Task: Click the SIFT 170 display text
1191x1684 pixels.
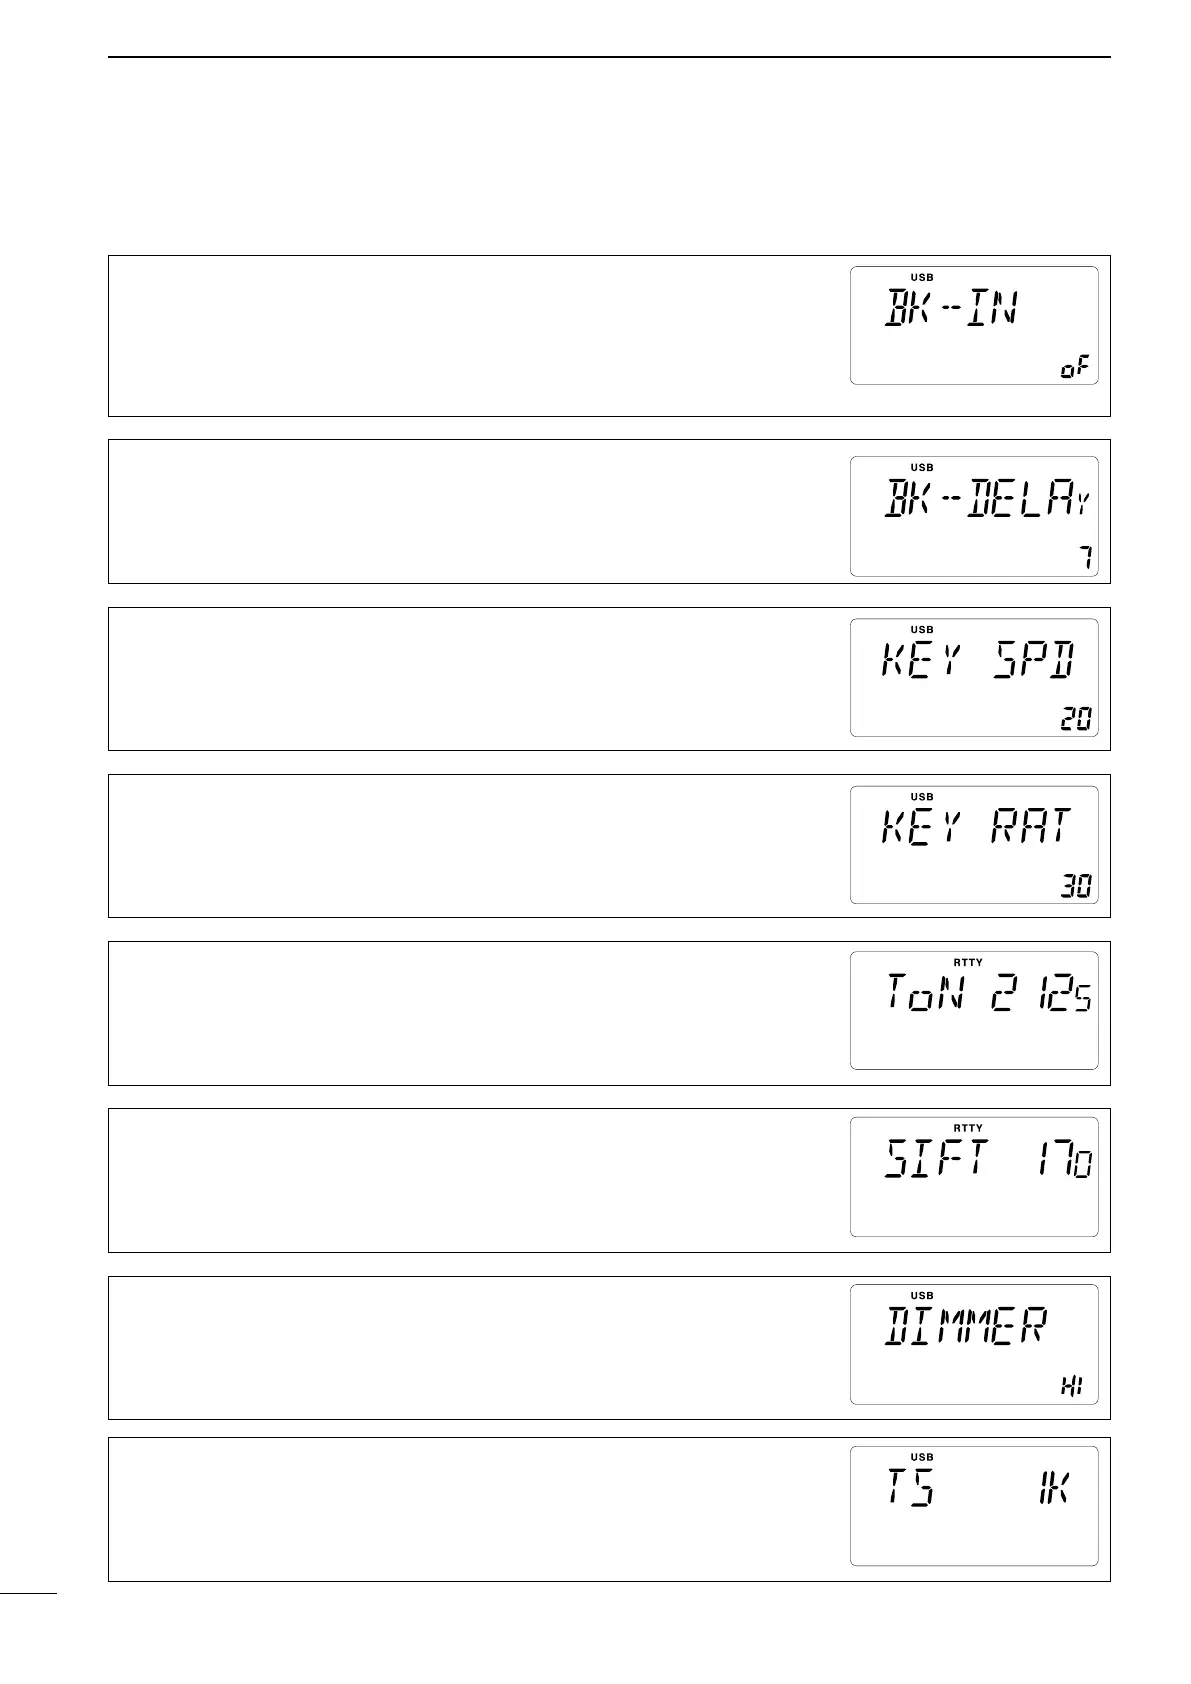Action: coord(988,1160)
